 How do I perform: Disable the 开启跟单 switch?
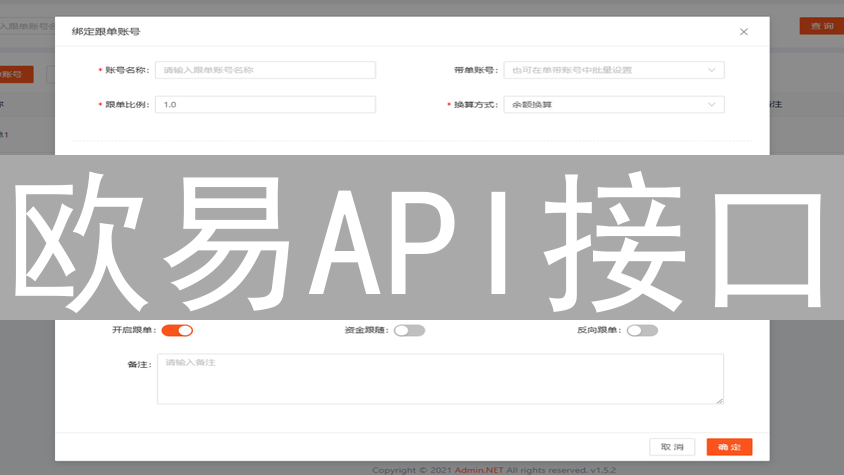[x=177, y=330]
